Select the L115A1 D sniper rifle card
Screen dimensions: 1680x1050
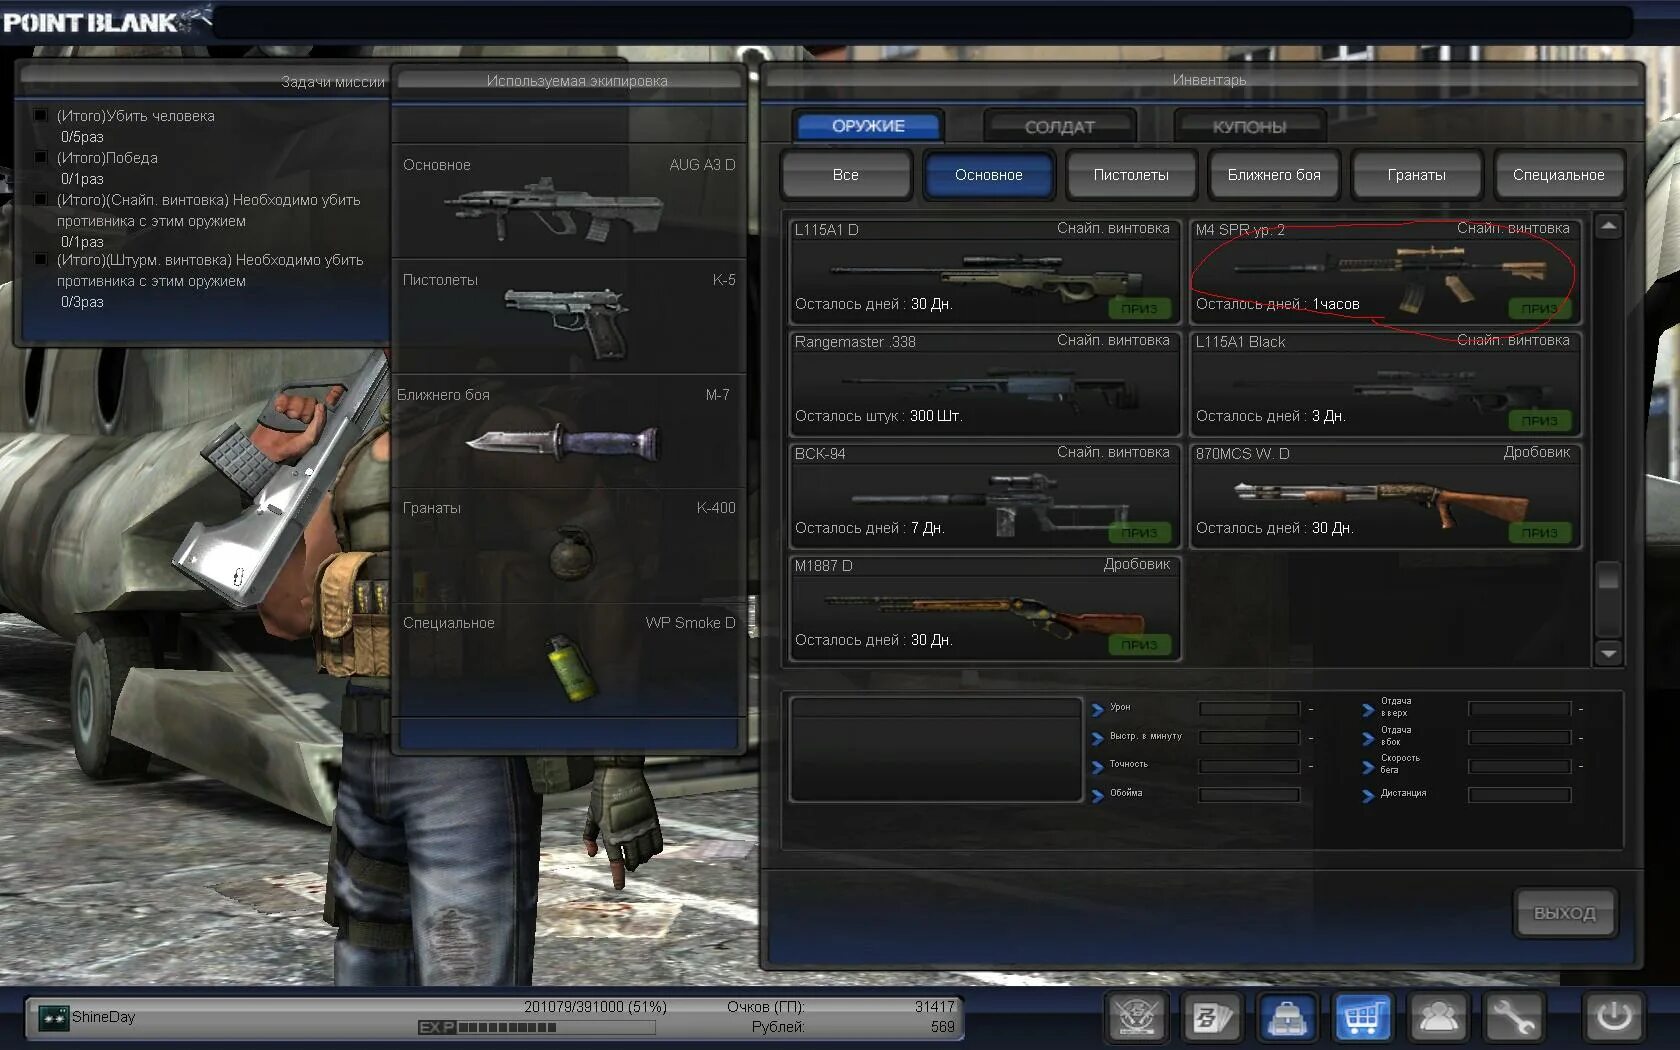point(985,272)
